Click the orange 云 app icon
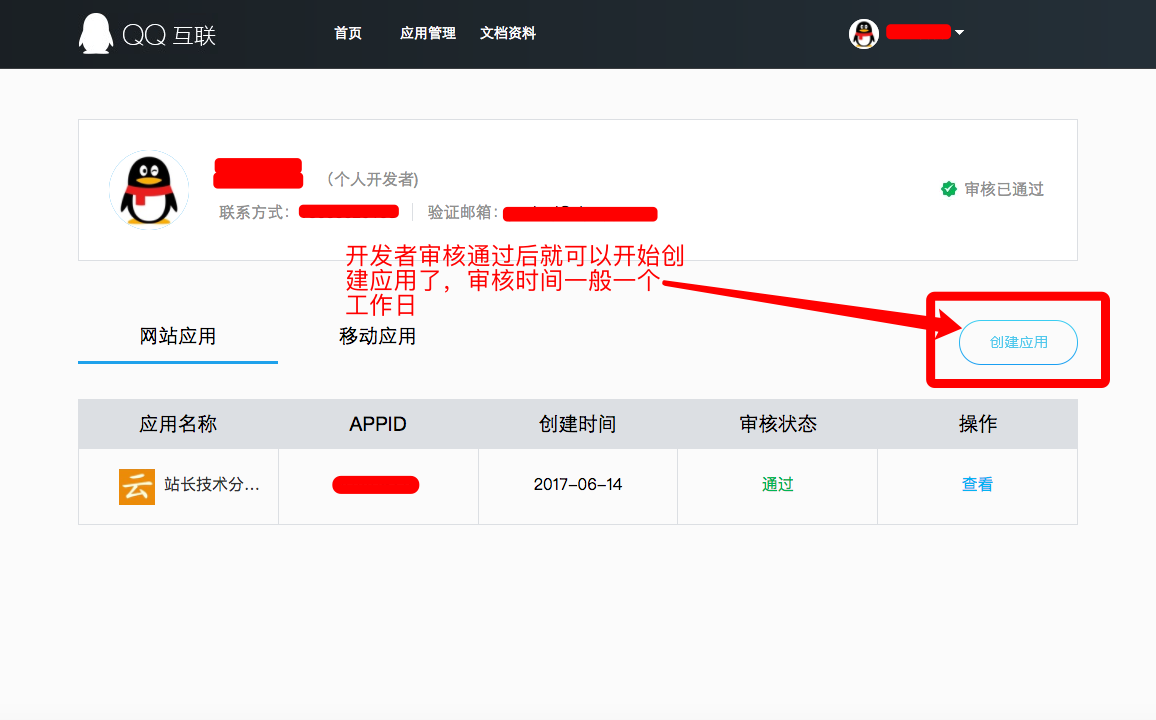The height and width of the screenshot is (720, 1156). coord(137,486)
